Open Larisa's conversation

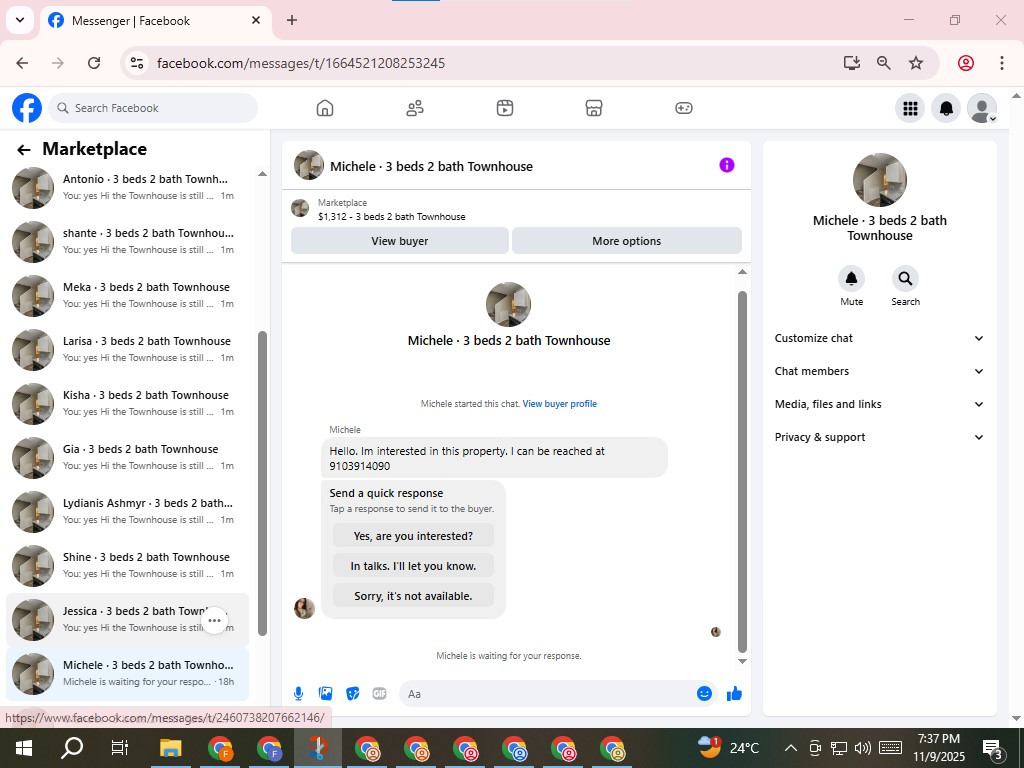click(127, 349)
